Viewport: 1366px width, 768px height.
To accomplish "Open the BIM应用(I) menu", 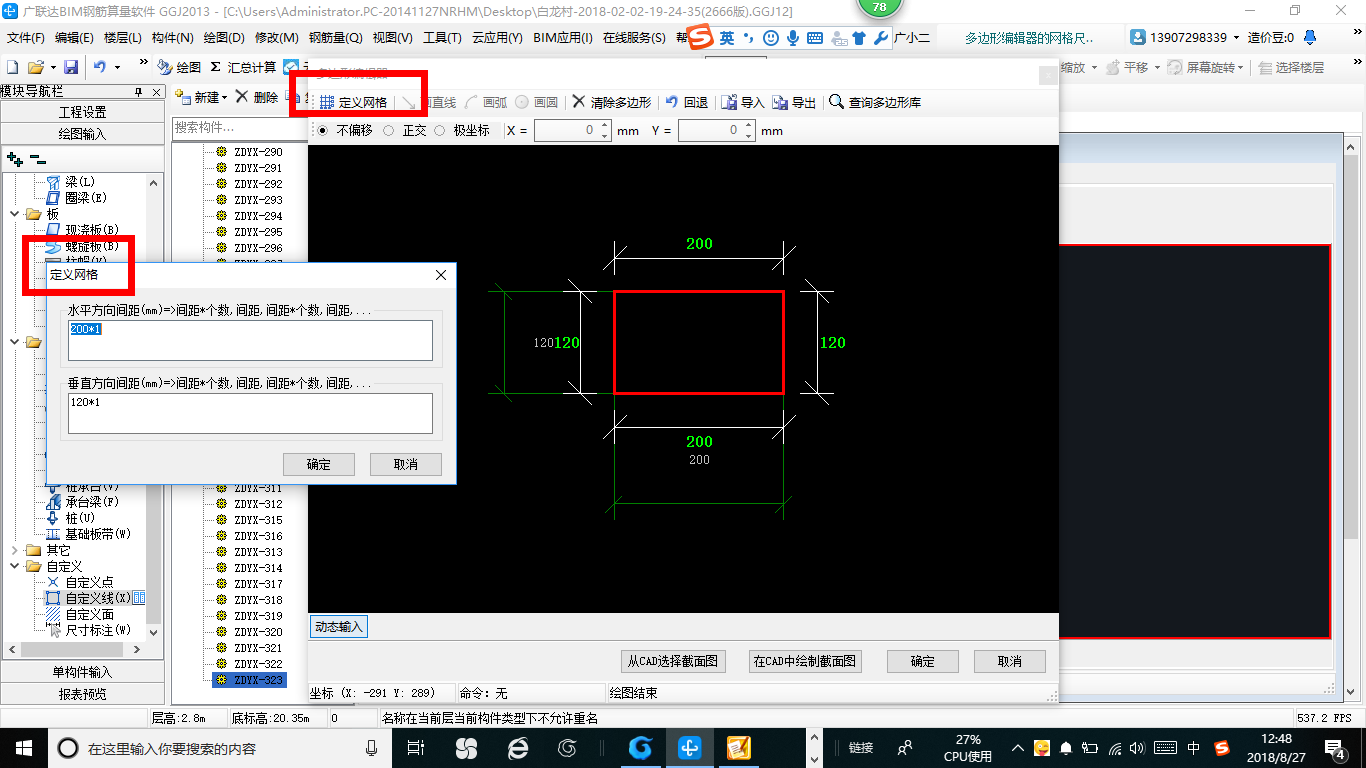I will (563, 38).
